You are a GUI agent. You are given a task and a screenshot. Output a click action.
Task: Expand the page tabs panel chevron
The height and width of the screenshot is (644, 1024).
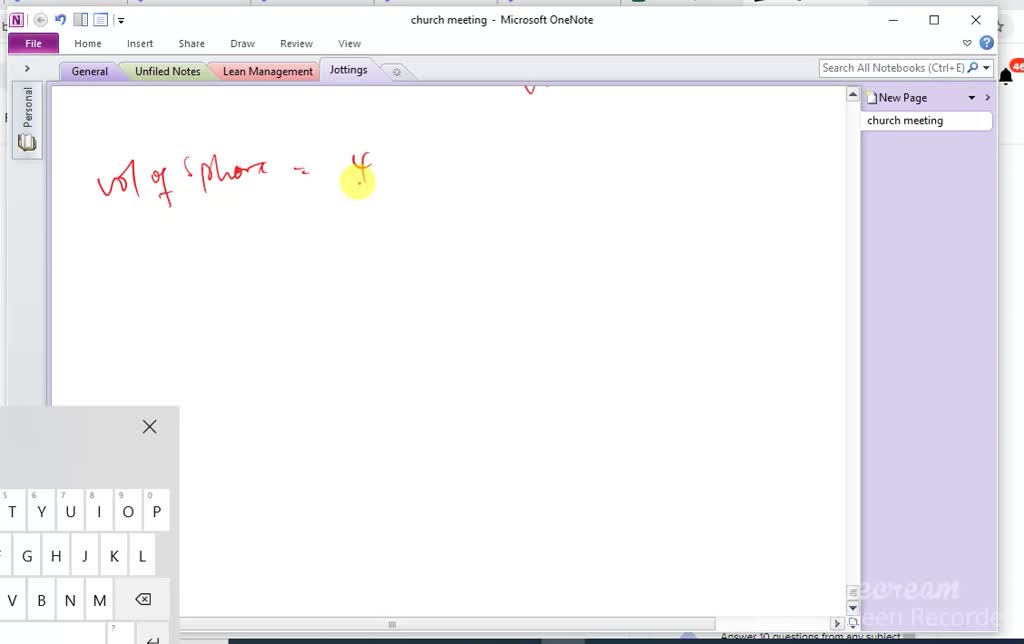pos(987,98)
